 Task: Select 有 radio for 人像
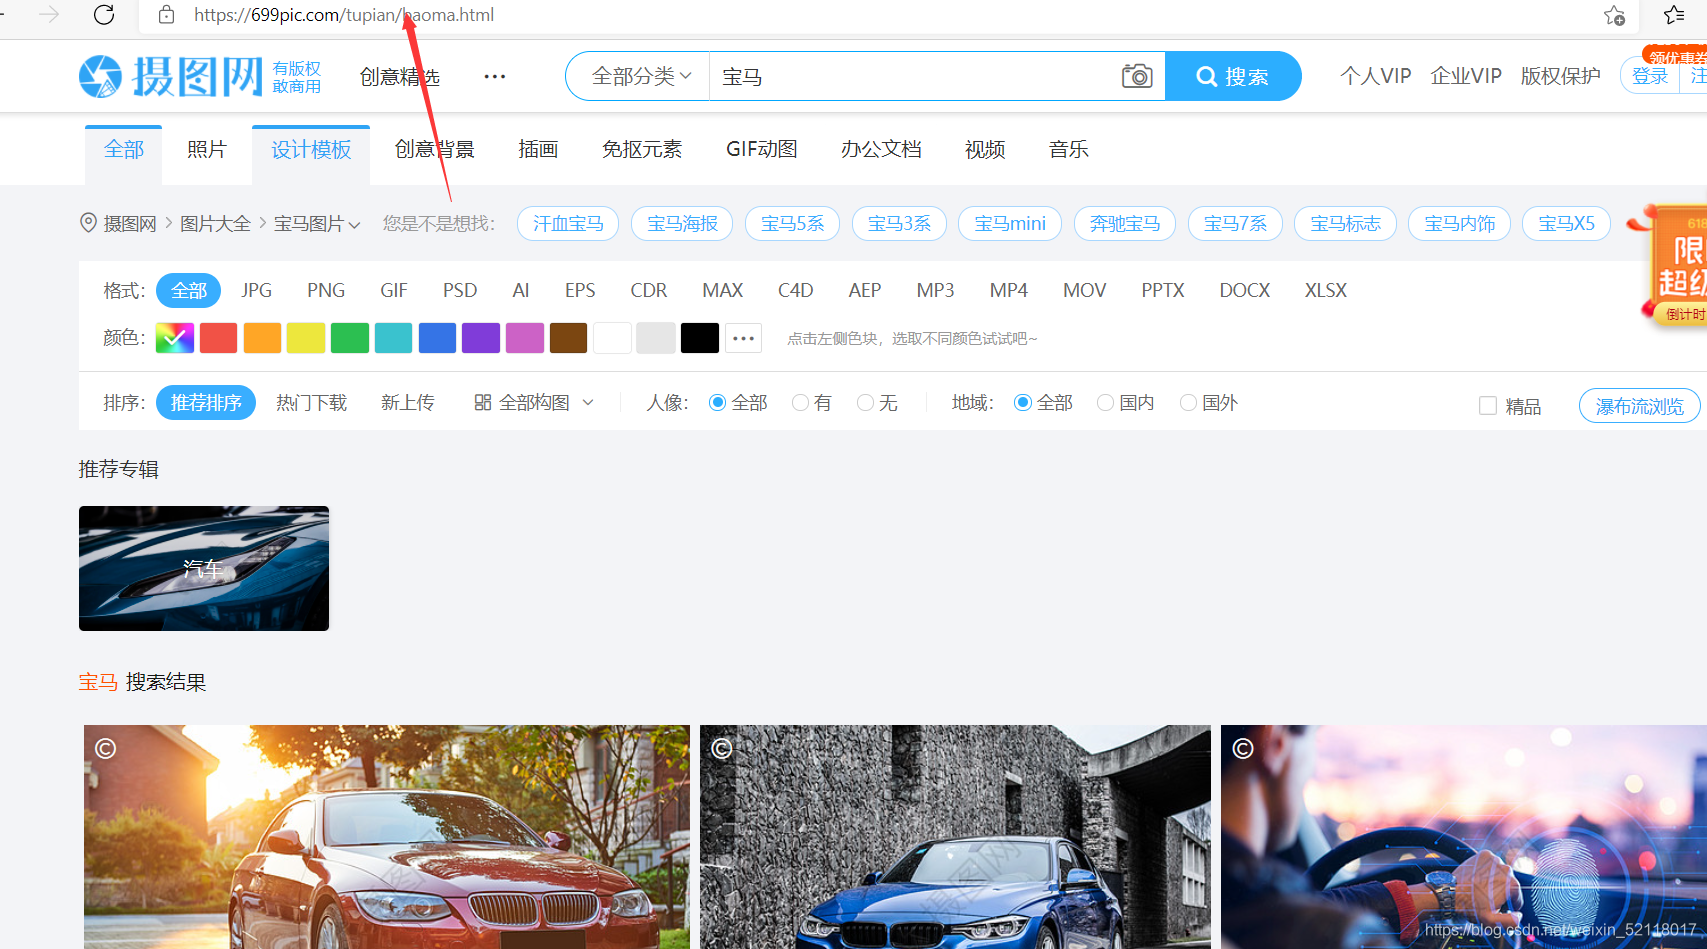(800, 402)
